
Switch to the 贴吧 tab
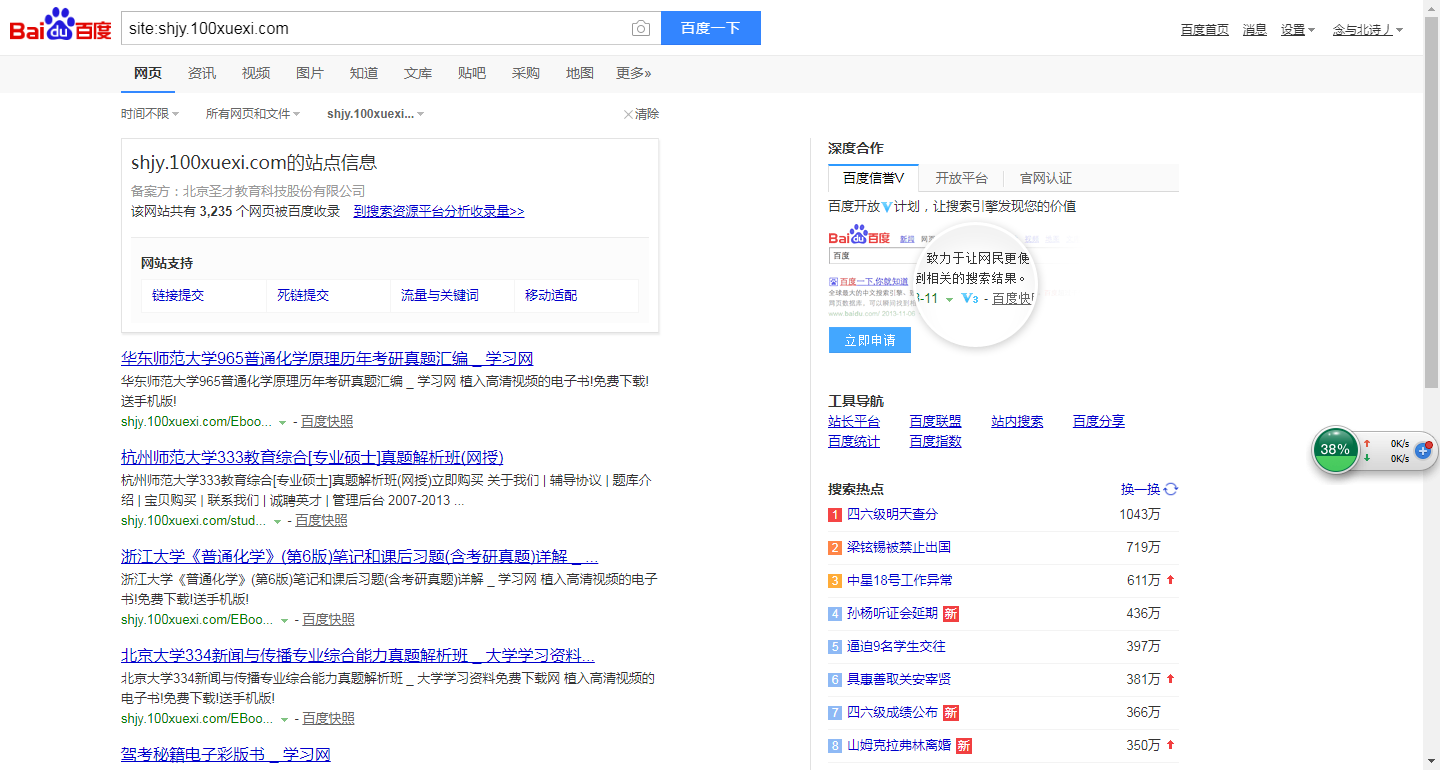pyautogui.click(x=472, y=73)
